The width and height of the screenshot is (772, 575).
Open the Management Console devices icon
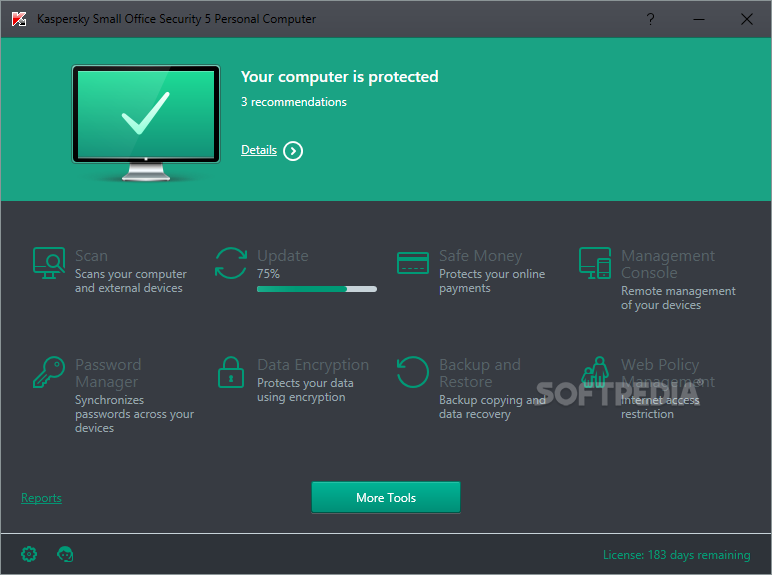(595, 263)
